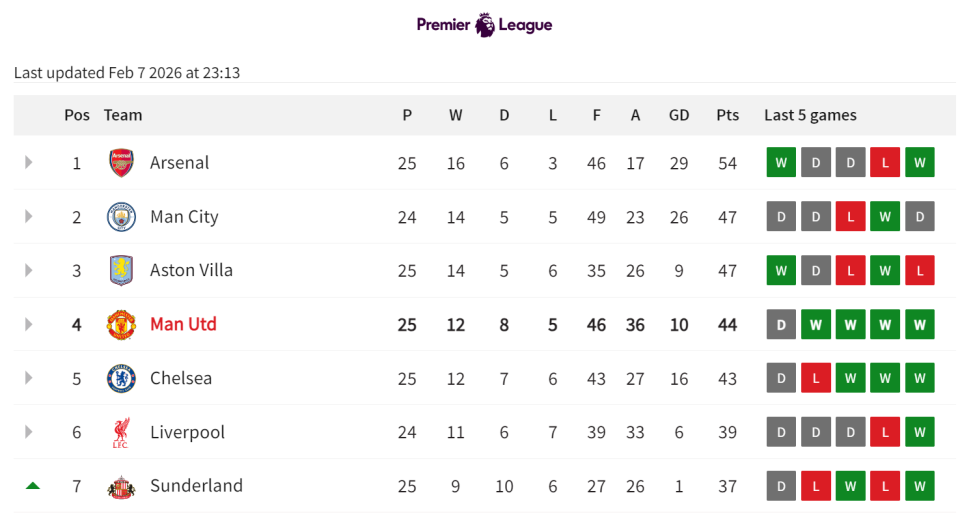Image resolution: width=960 pixels, height=532 pixels.
Task: Click the Sunderland club crest
Action: [121, 486]
